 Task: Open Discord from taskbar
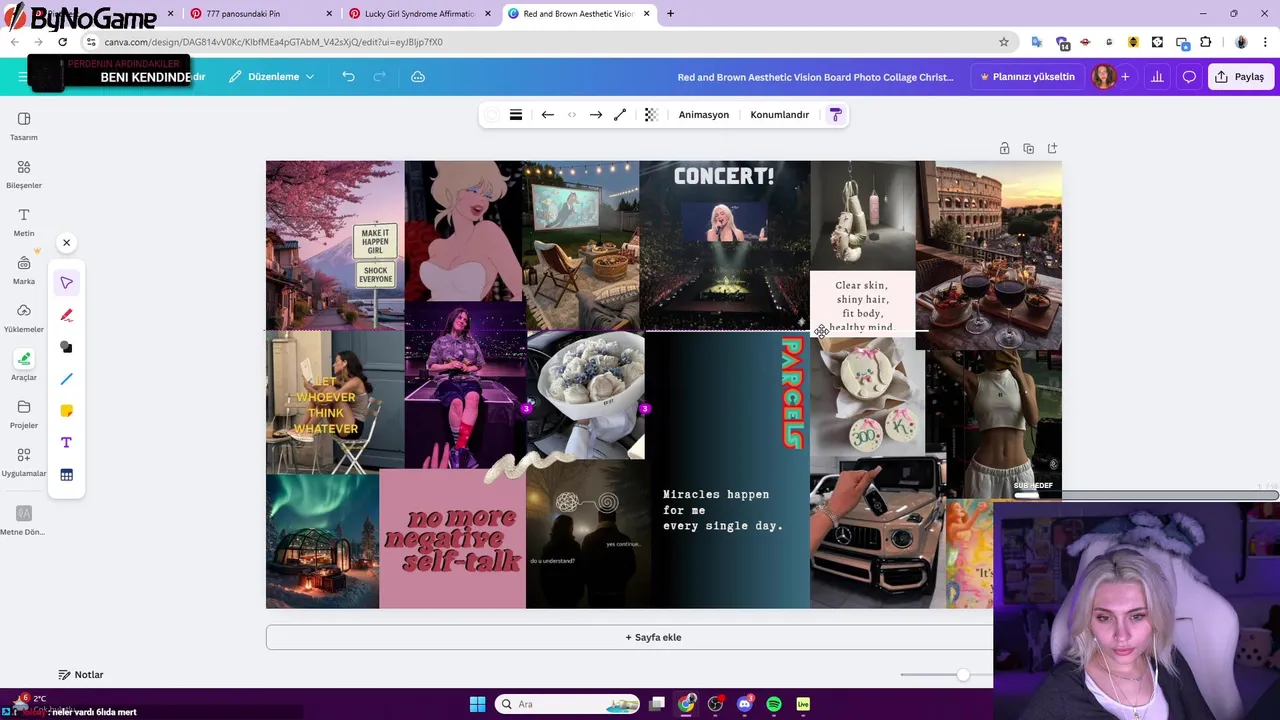pyautogui.click(x=744, y=704)
